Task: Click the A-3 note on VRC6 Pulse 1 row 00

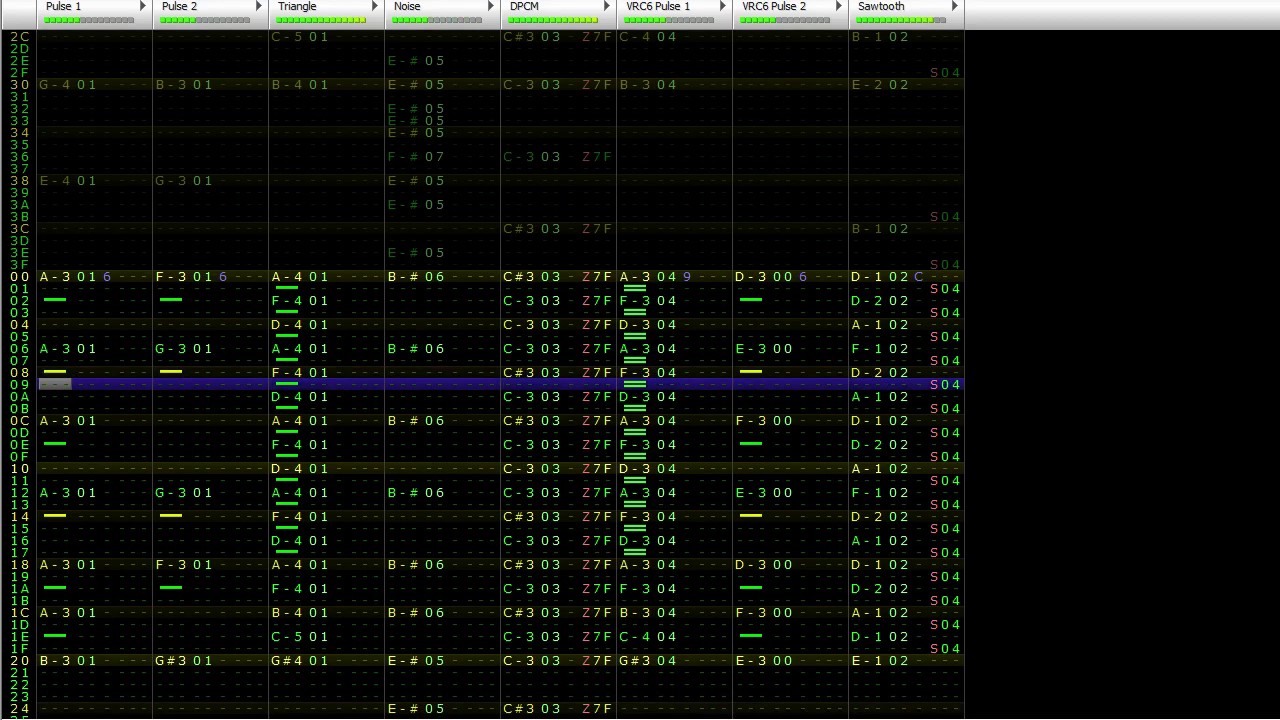Action: 634,277
